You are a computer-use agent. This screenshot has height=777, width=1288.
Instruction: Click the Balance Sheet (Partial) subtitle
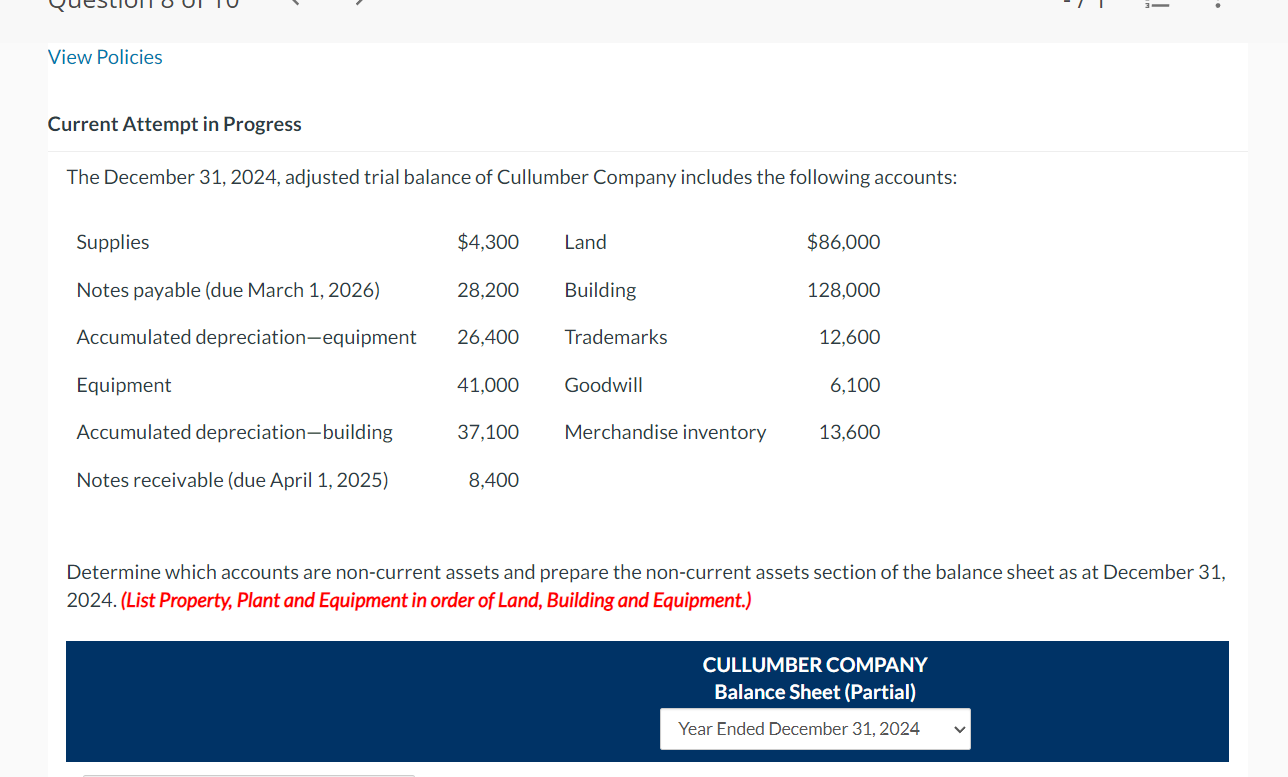click(815, 691)
